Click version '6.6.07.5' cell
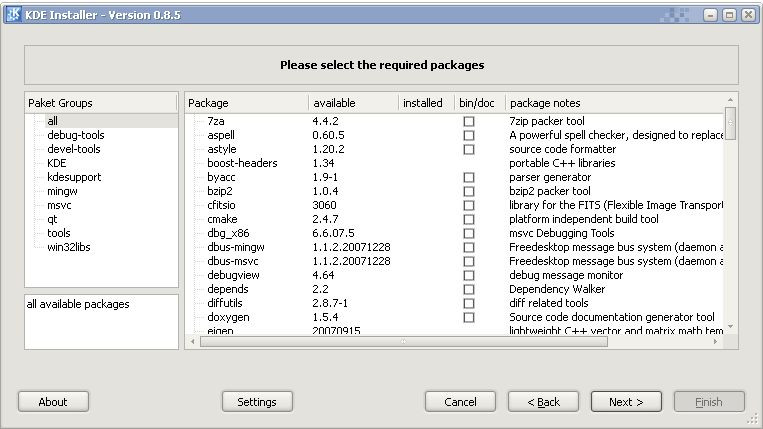Image resolution: width=763 pixels, height=429 pixels. pyautogui.click(x=333, y=233)
